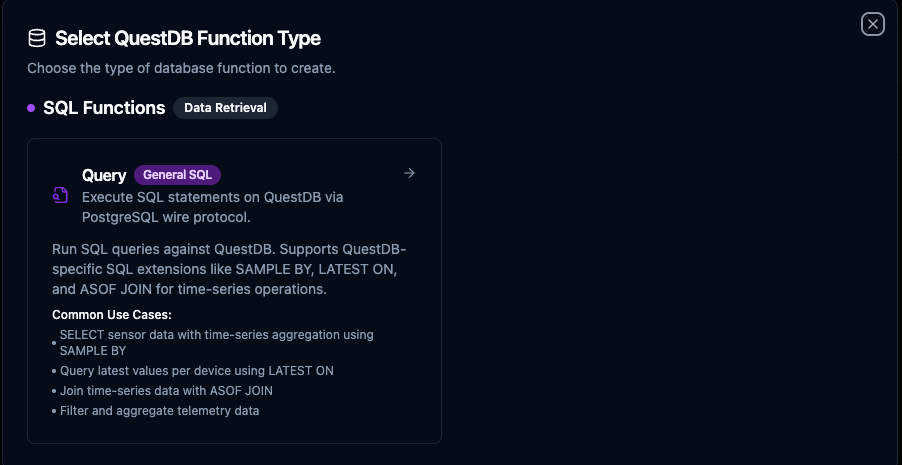Click the 'ASOF JOIN for time-series operations' line
This screenshot has height=465, width=902.
189,289
